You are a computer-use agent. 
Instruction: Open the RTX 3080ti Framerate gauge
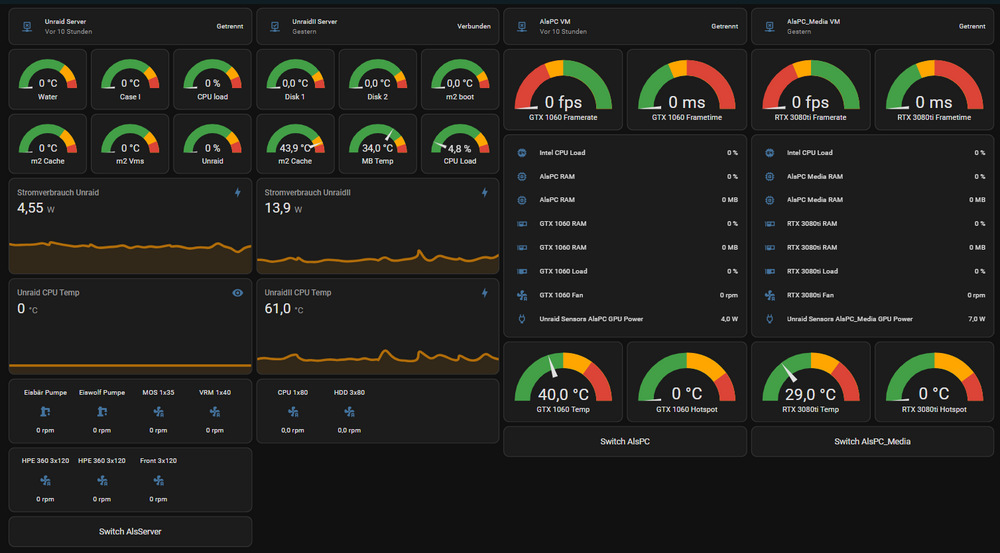811,90
